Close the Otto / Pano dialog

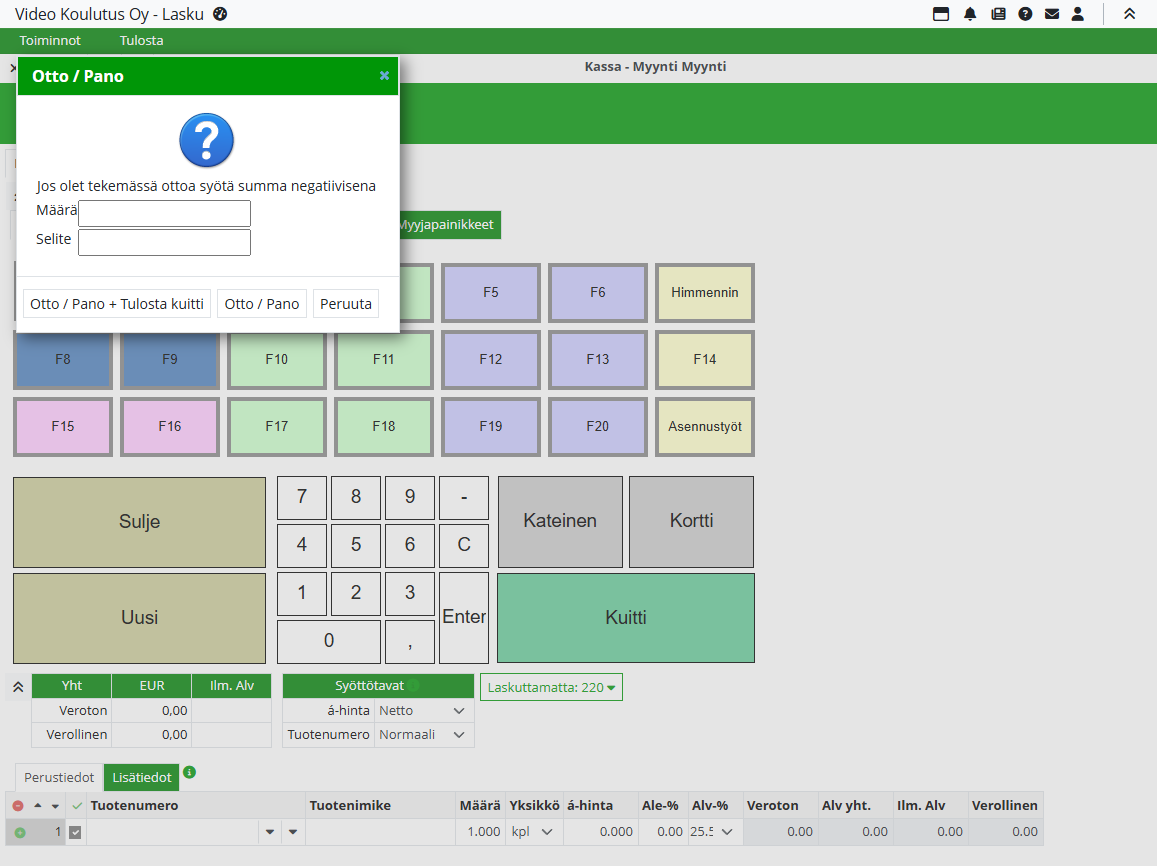point(384,76)
